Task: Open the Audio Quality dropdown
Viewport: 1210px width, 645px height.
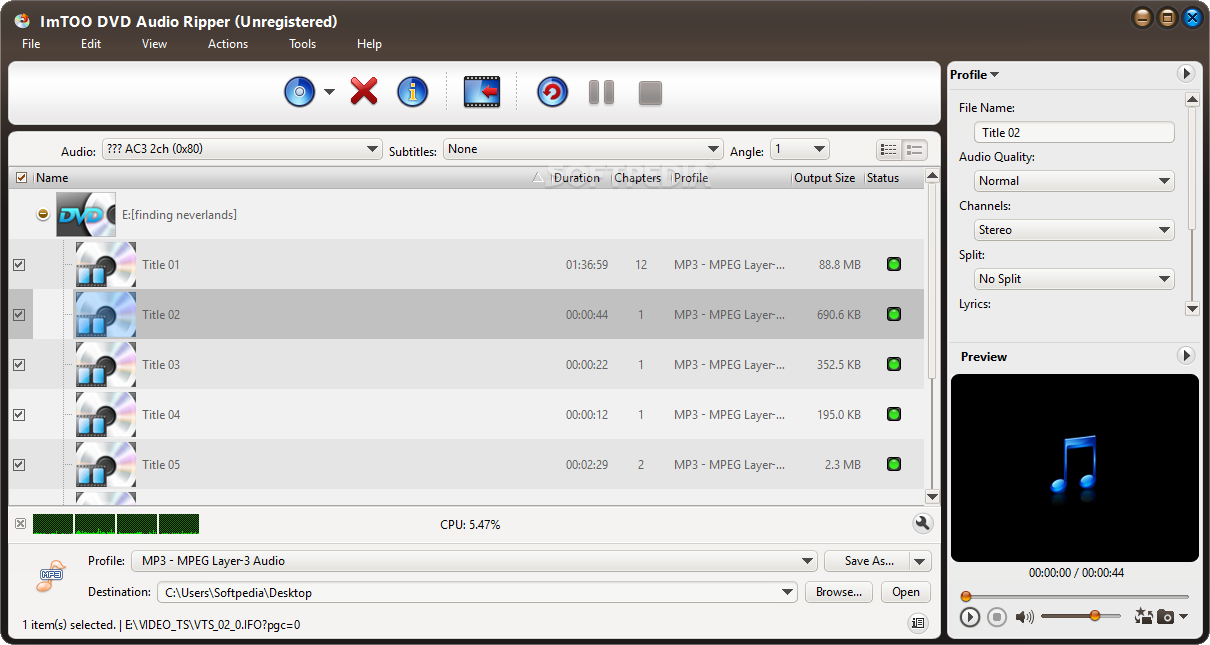Action: click(1074, 181)
